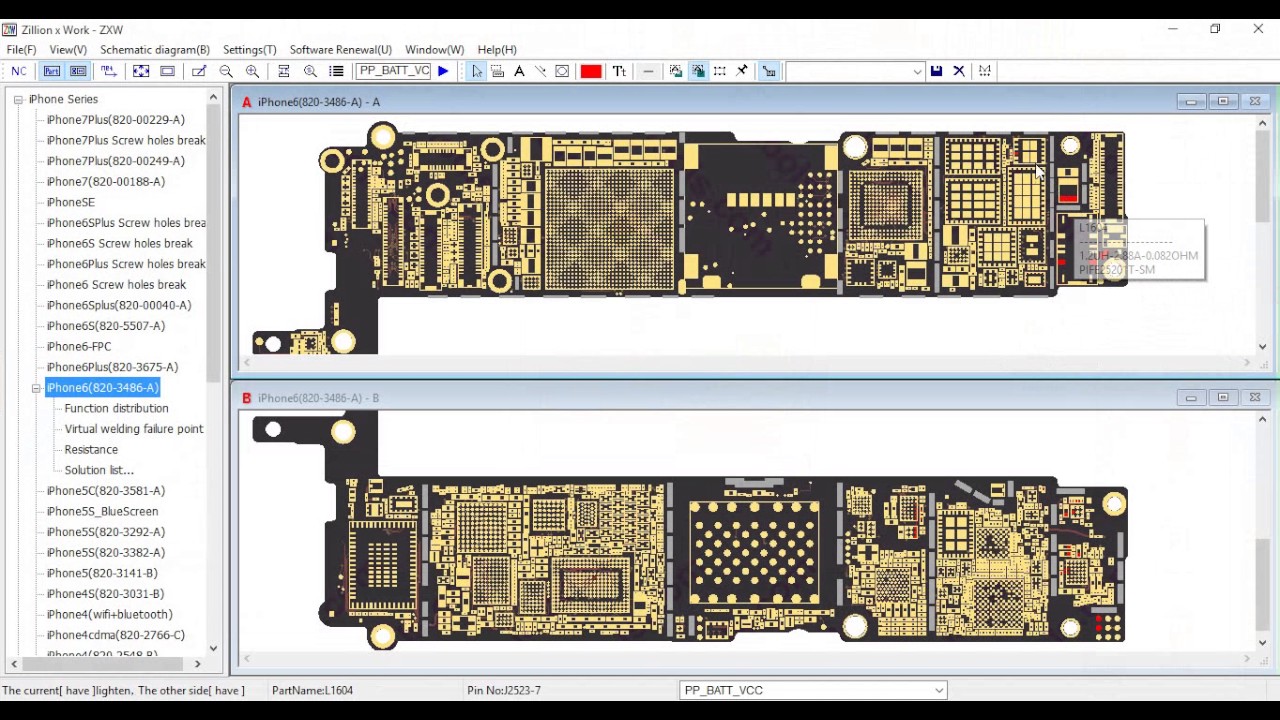Select iPhone5S_BlueScreen in the tree
Screen dimensions: 1280x720
(102, 512)
